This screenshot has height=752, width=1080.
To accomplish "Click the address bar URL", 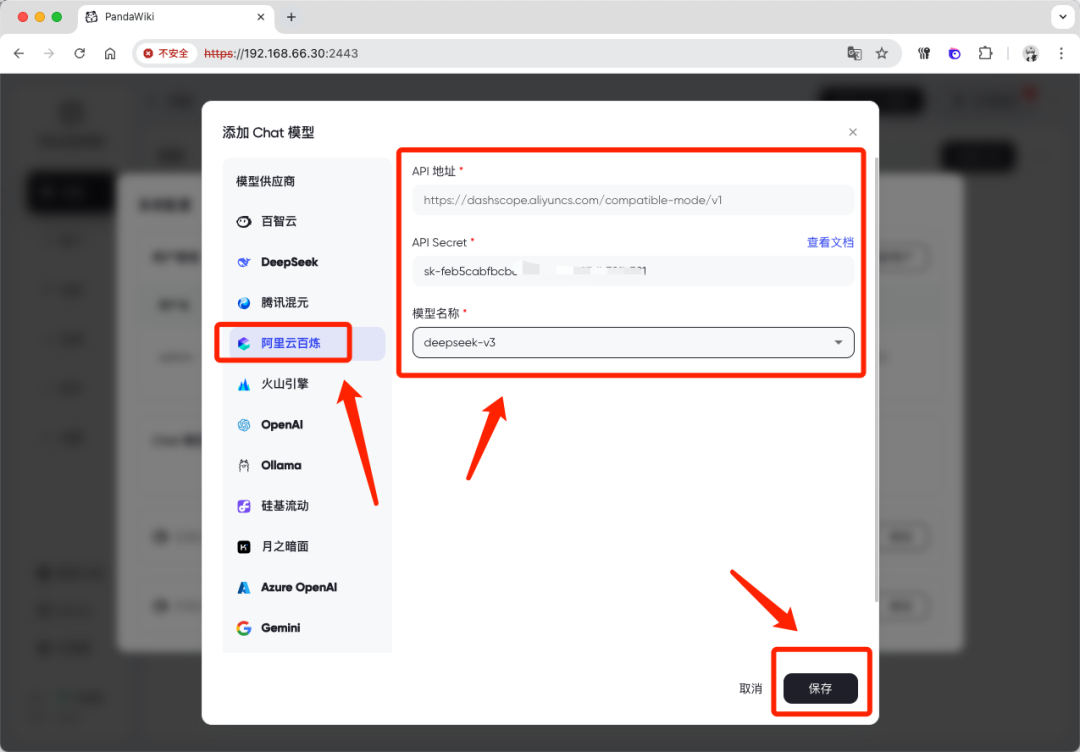I will coord(281,53).
